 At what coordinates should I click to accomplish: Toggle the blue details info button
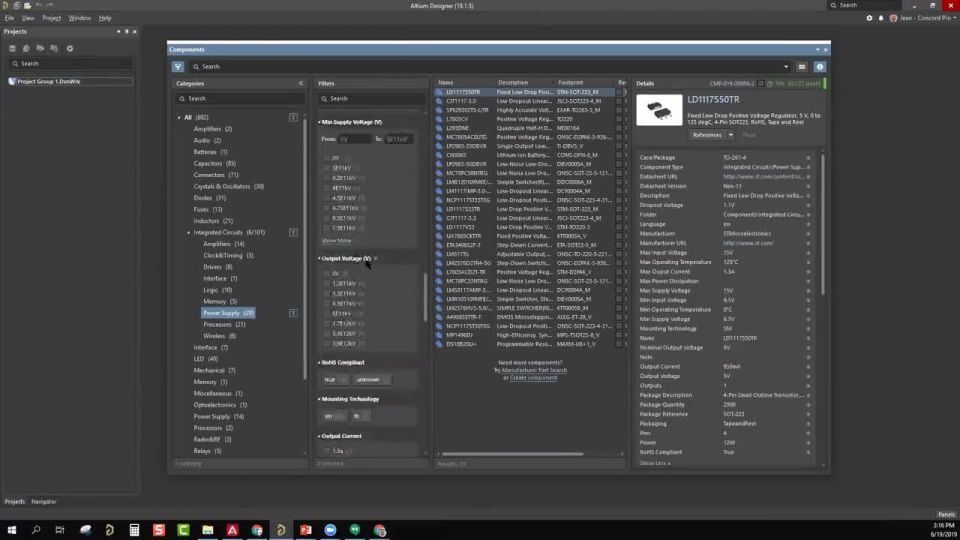click(x=820, y=67)
